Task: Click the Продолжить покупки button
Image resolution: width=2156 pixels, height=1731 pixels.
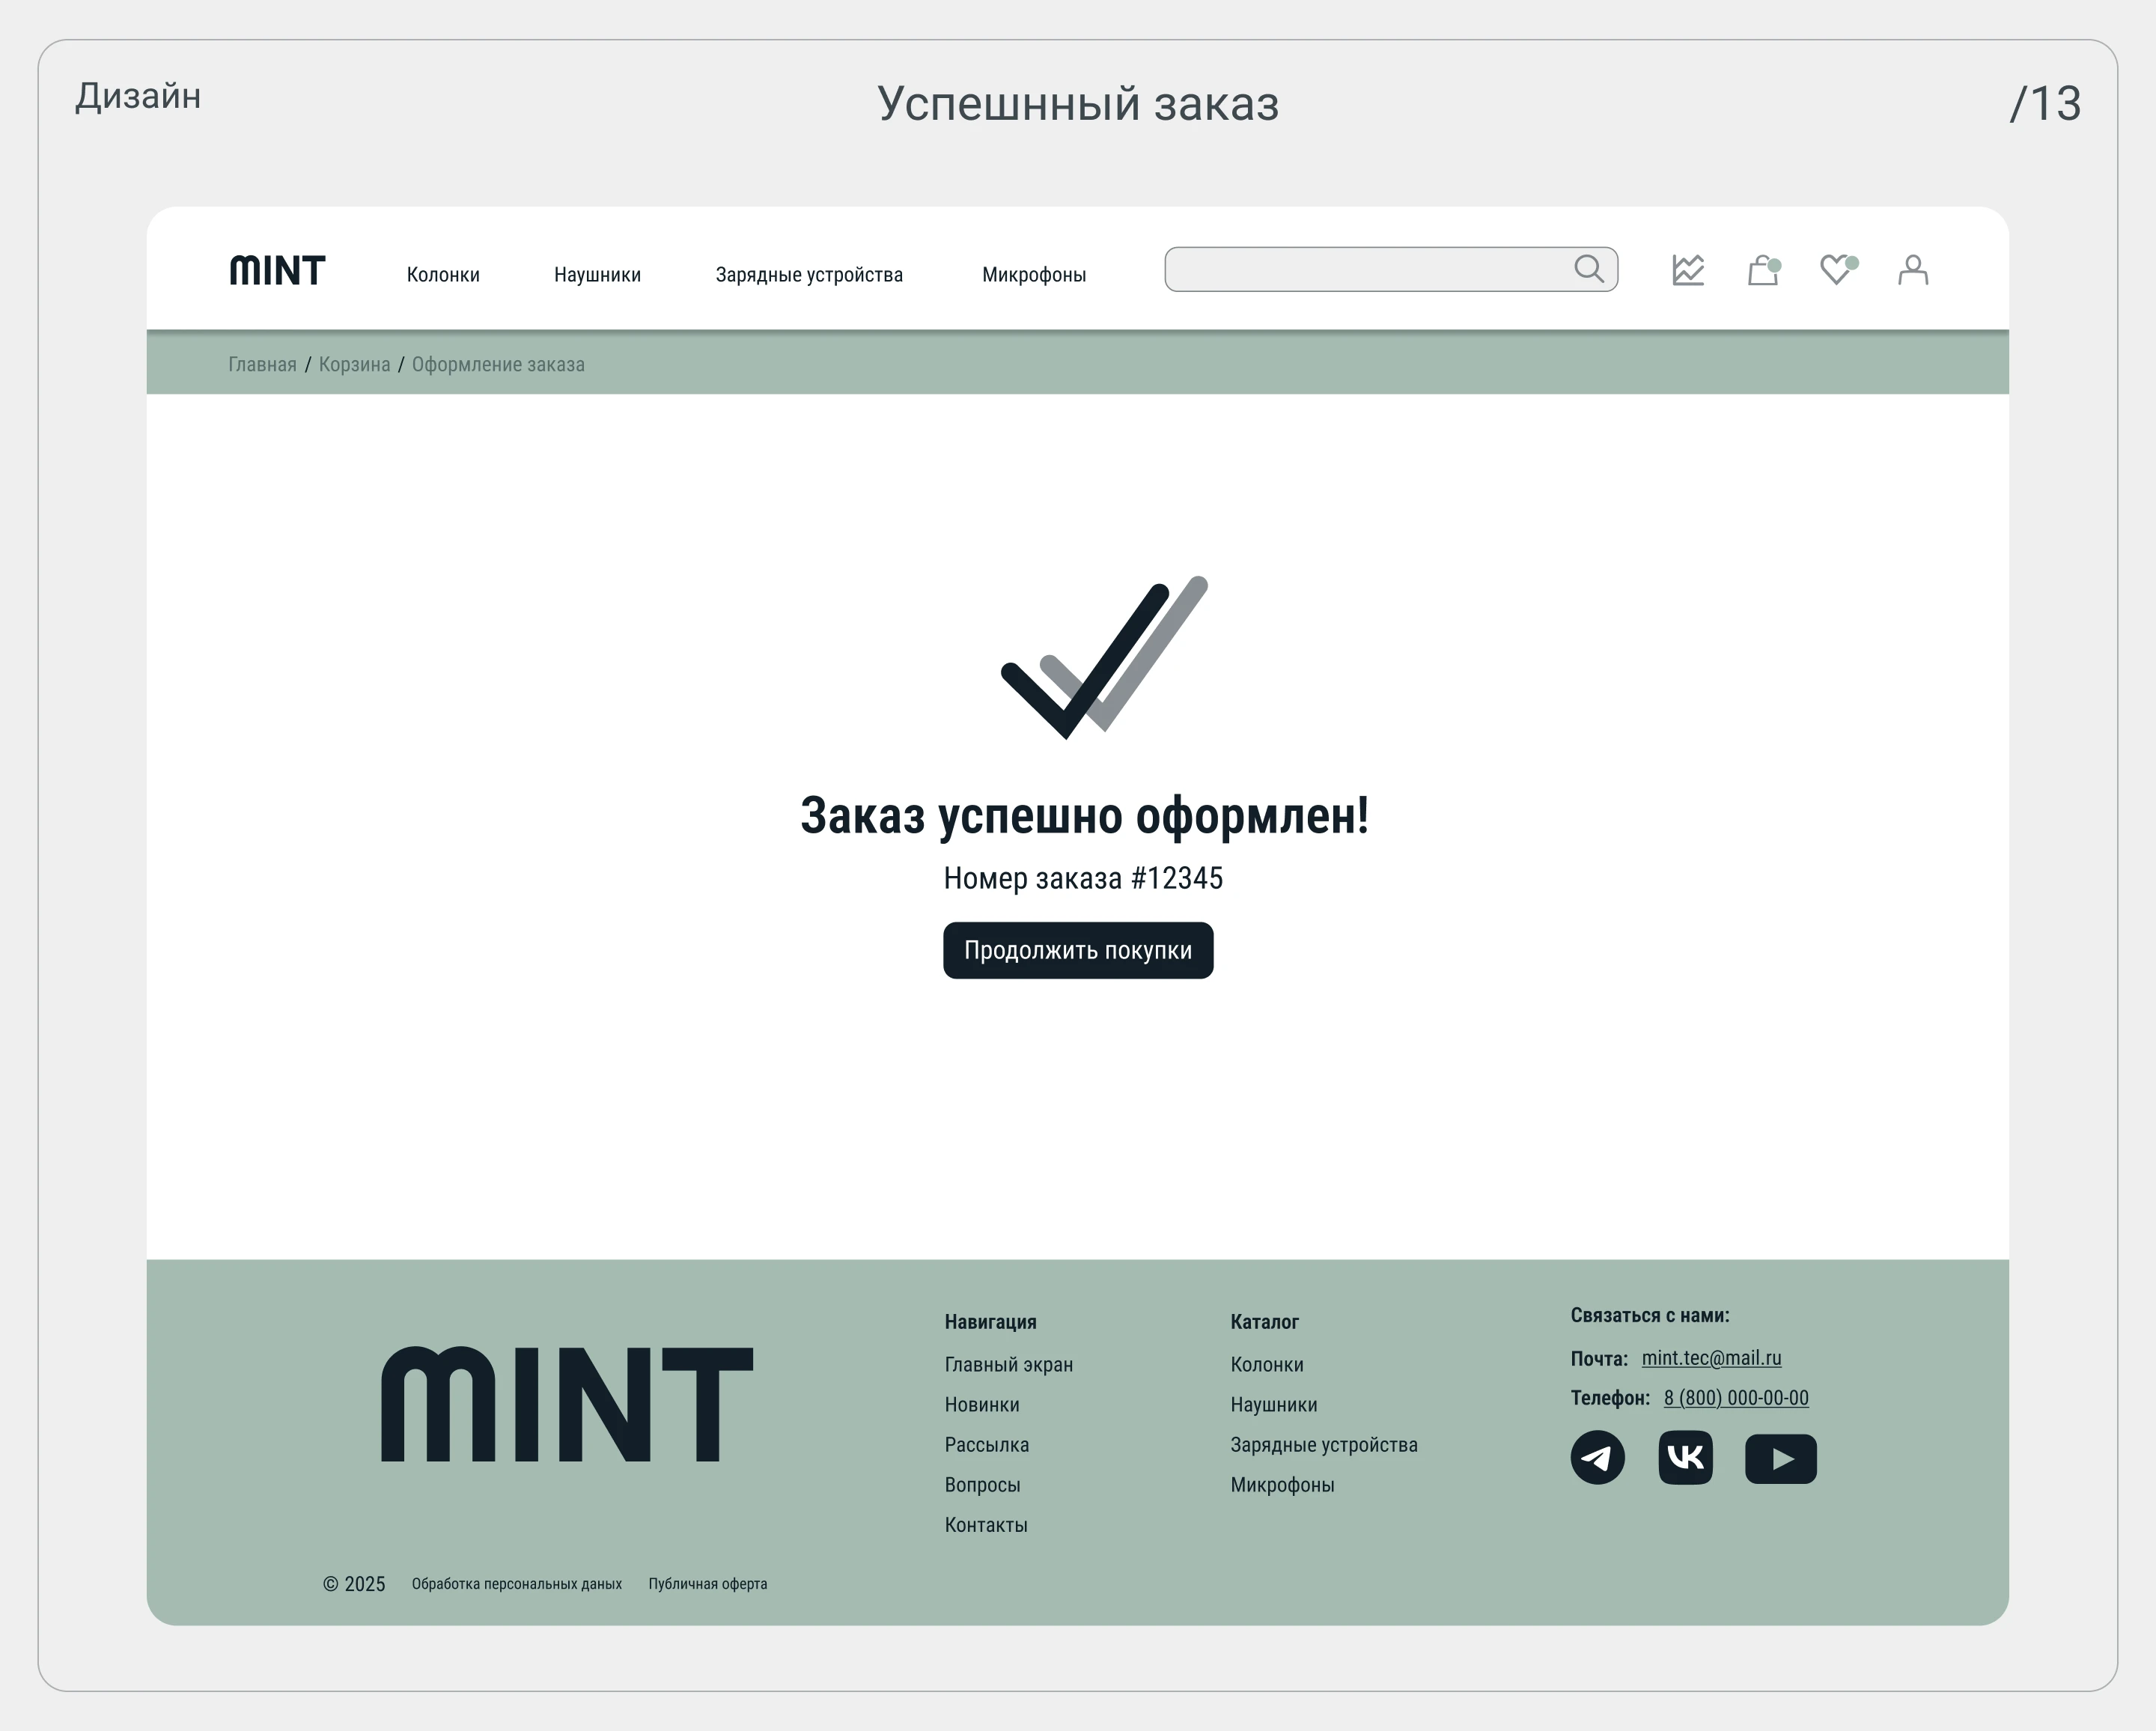Action: click(1078, 951)
